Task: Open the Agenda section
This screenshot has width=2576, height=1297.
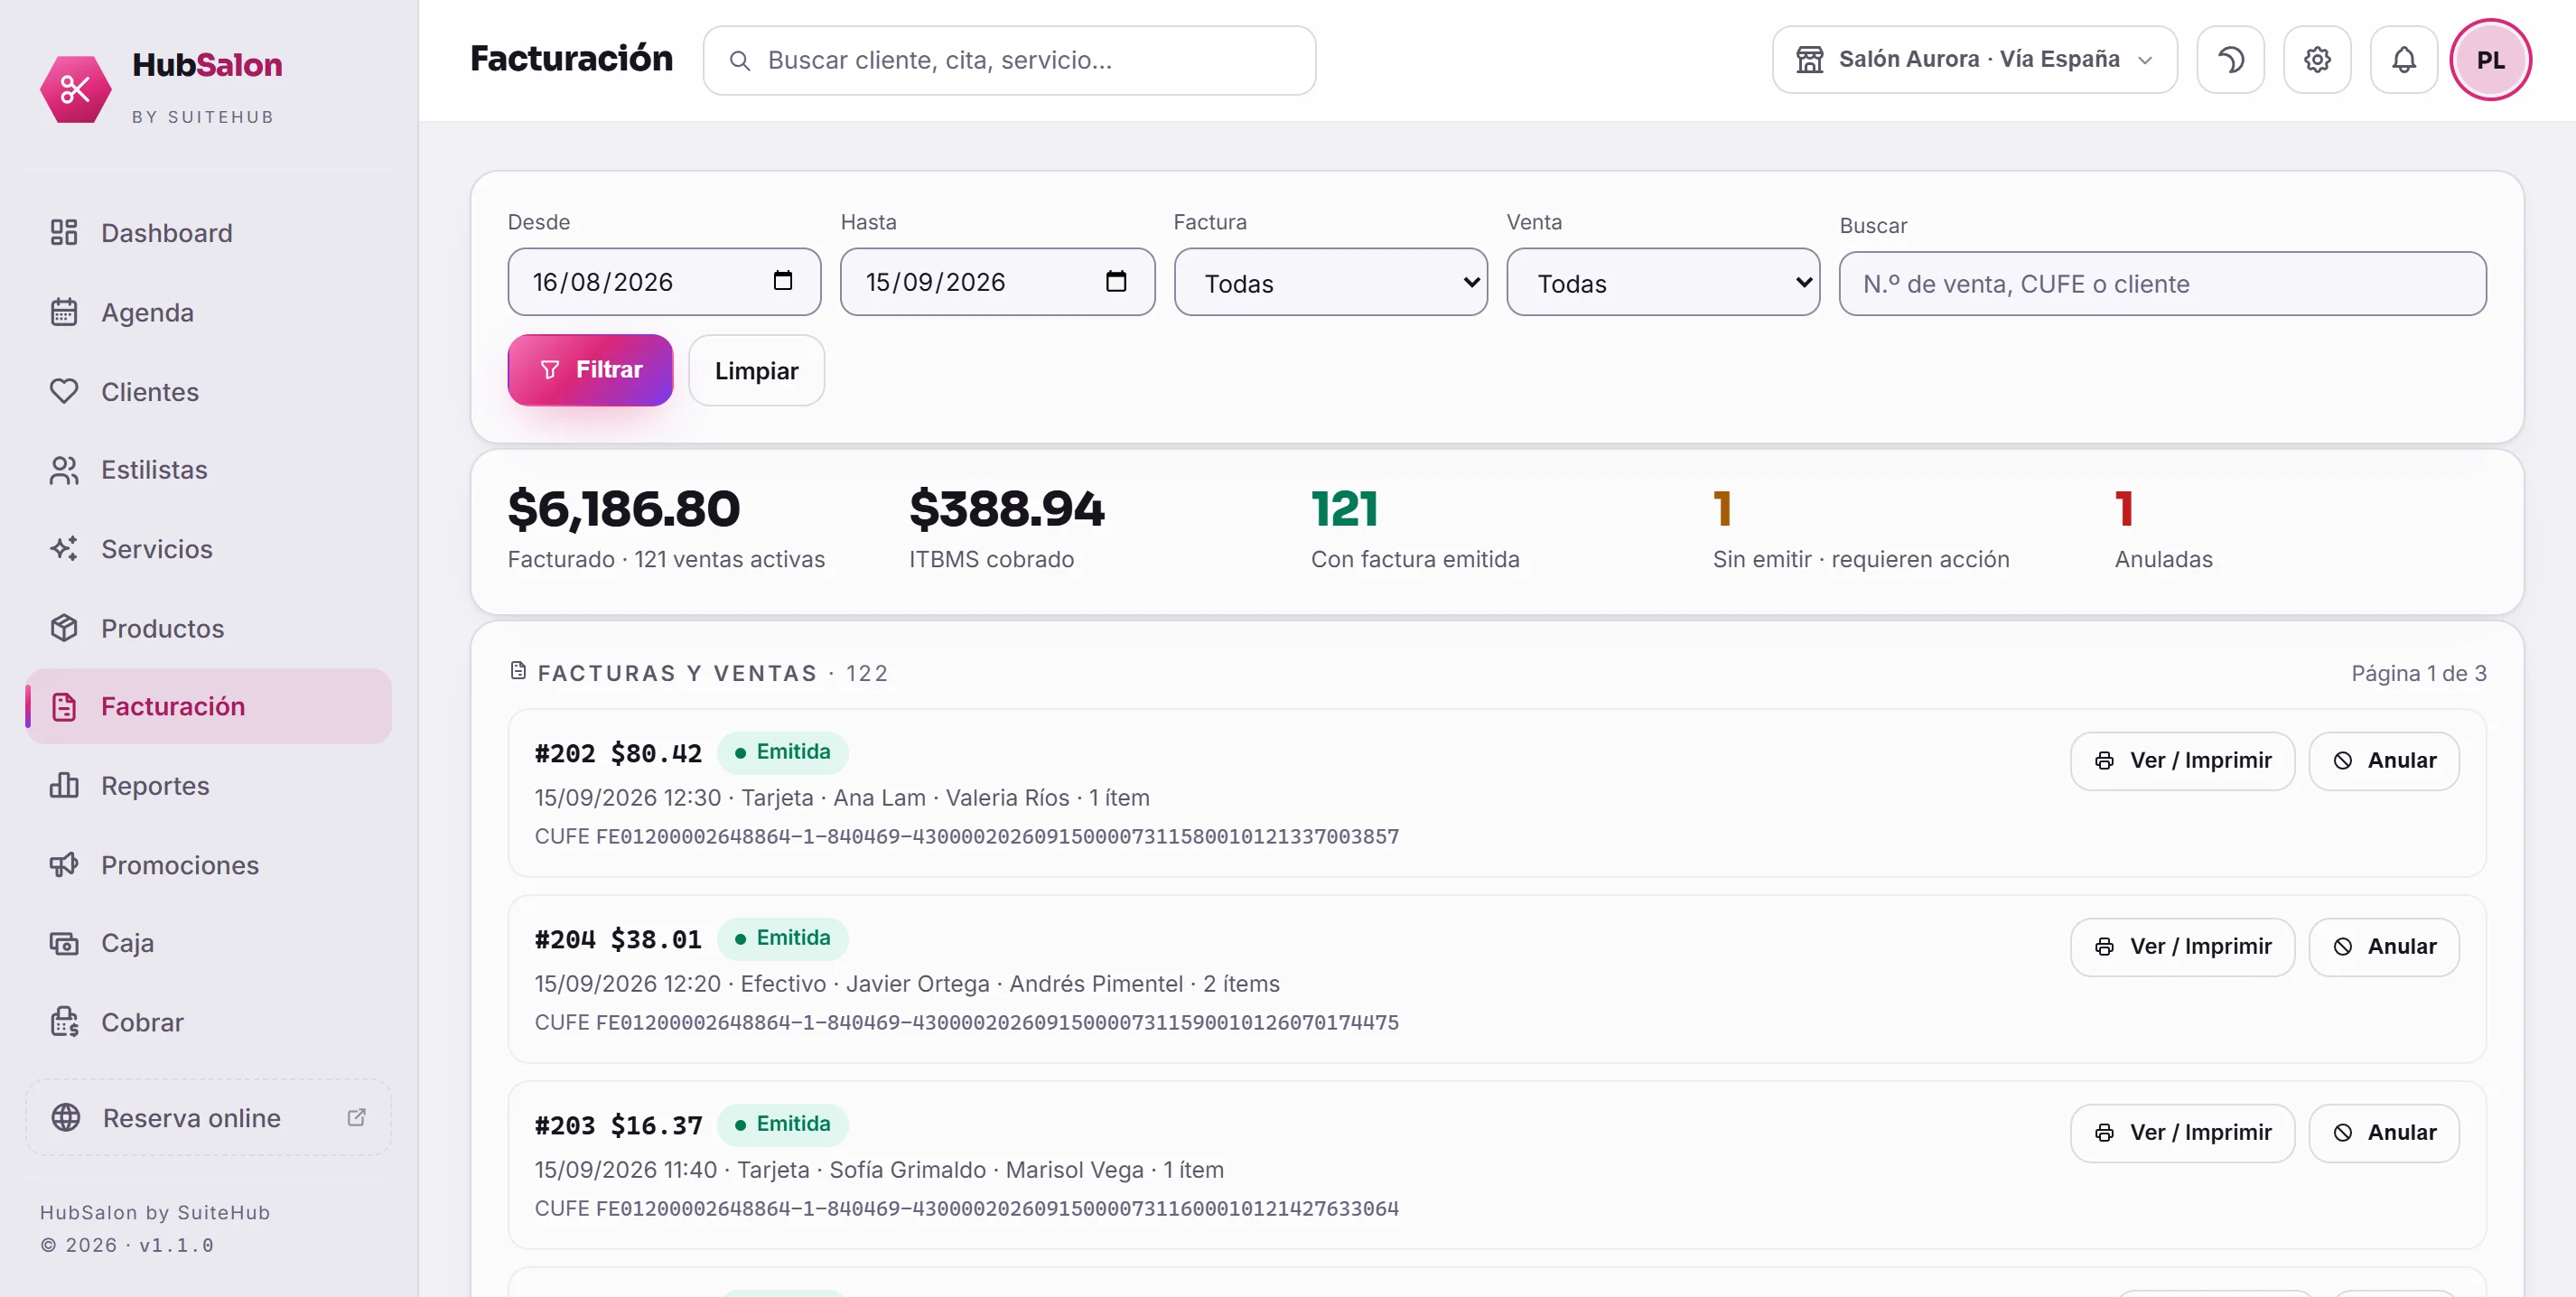Action: tap(208, 312)
